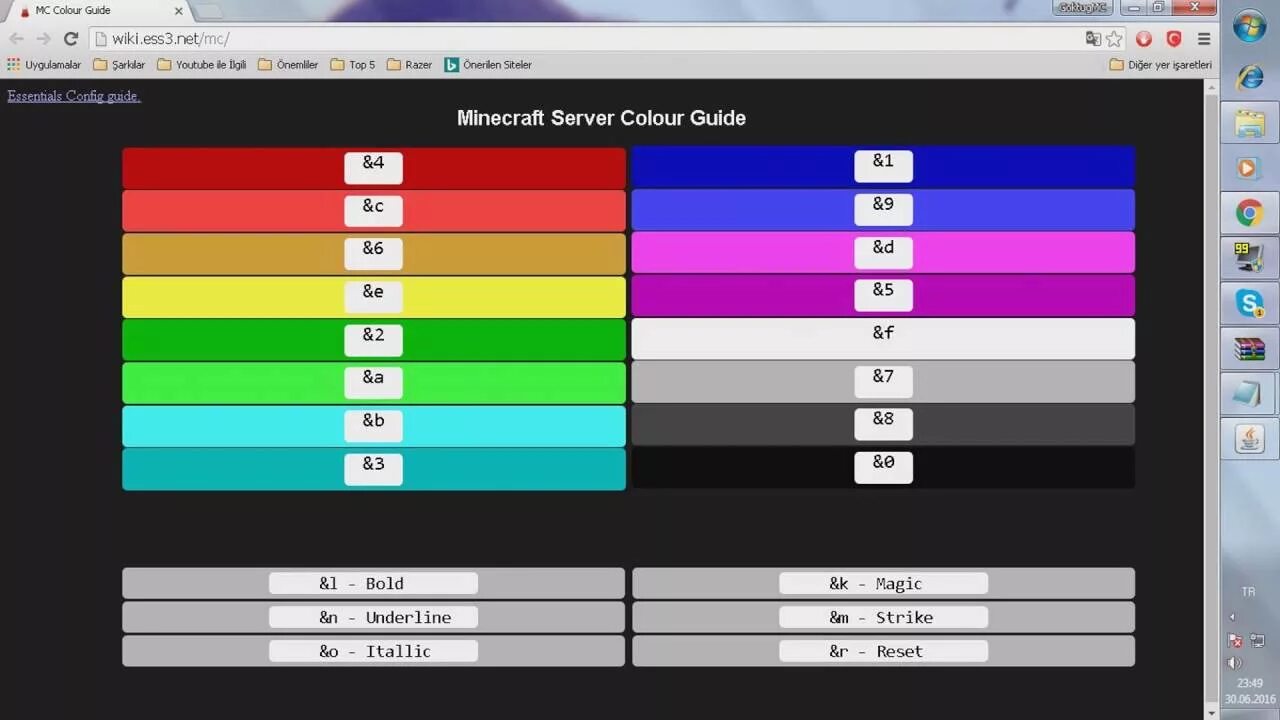Click the gold &6 swatch
The width and height of the screenshot is (1280, 720).
click(374, 254)
